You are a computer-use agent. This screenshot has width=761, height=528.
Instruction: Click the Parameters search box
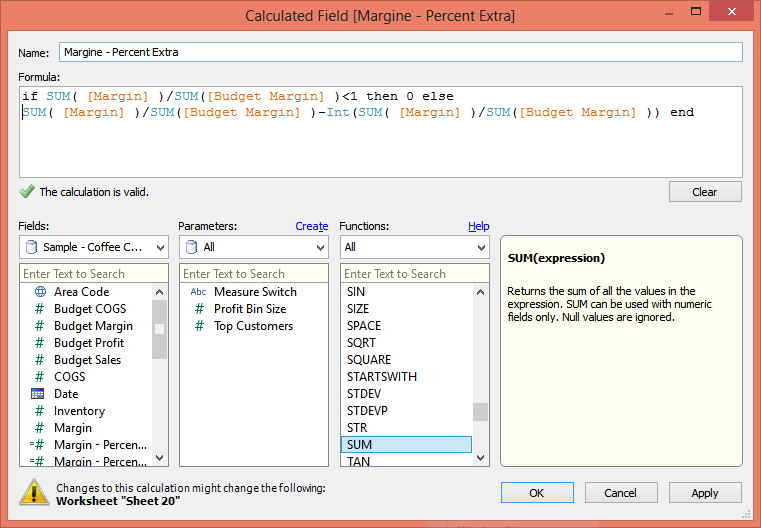coord(254,274)
